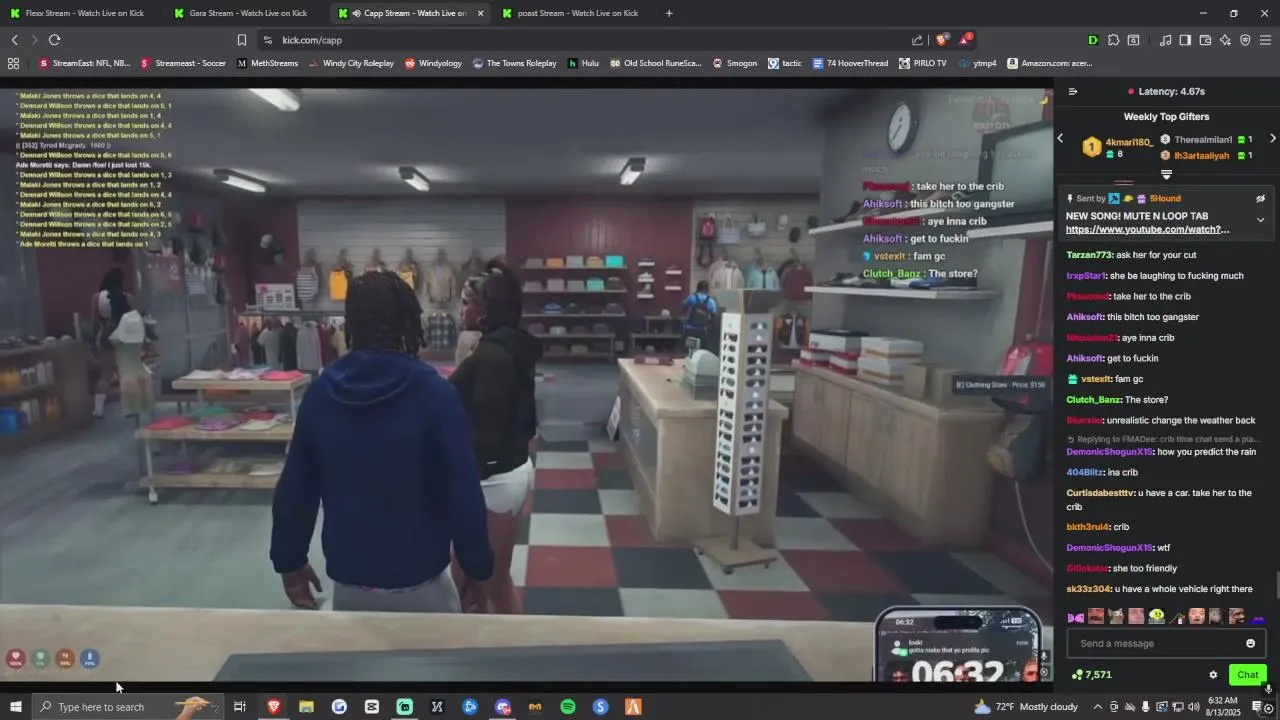The height and width of the screenshot is (720, 1280).
Task: Click the address bar showing kick.com/capp
Action: (x=590, y=40)
